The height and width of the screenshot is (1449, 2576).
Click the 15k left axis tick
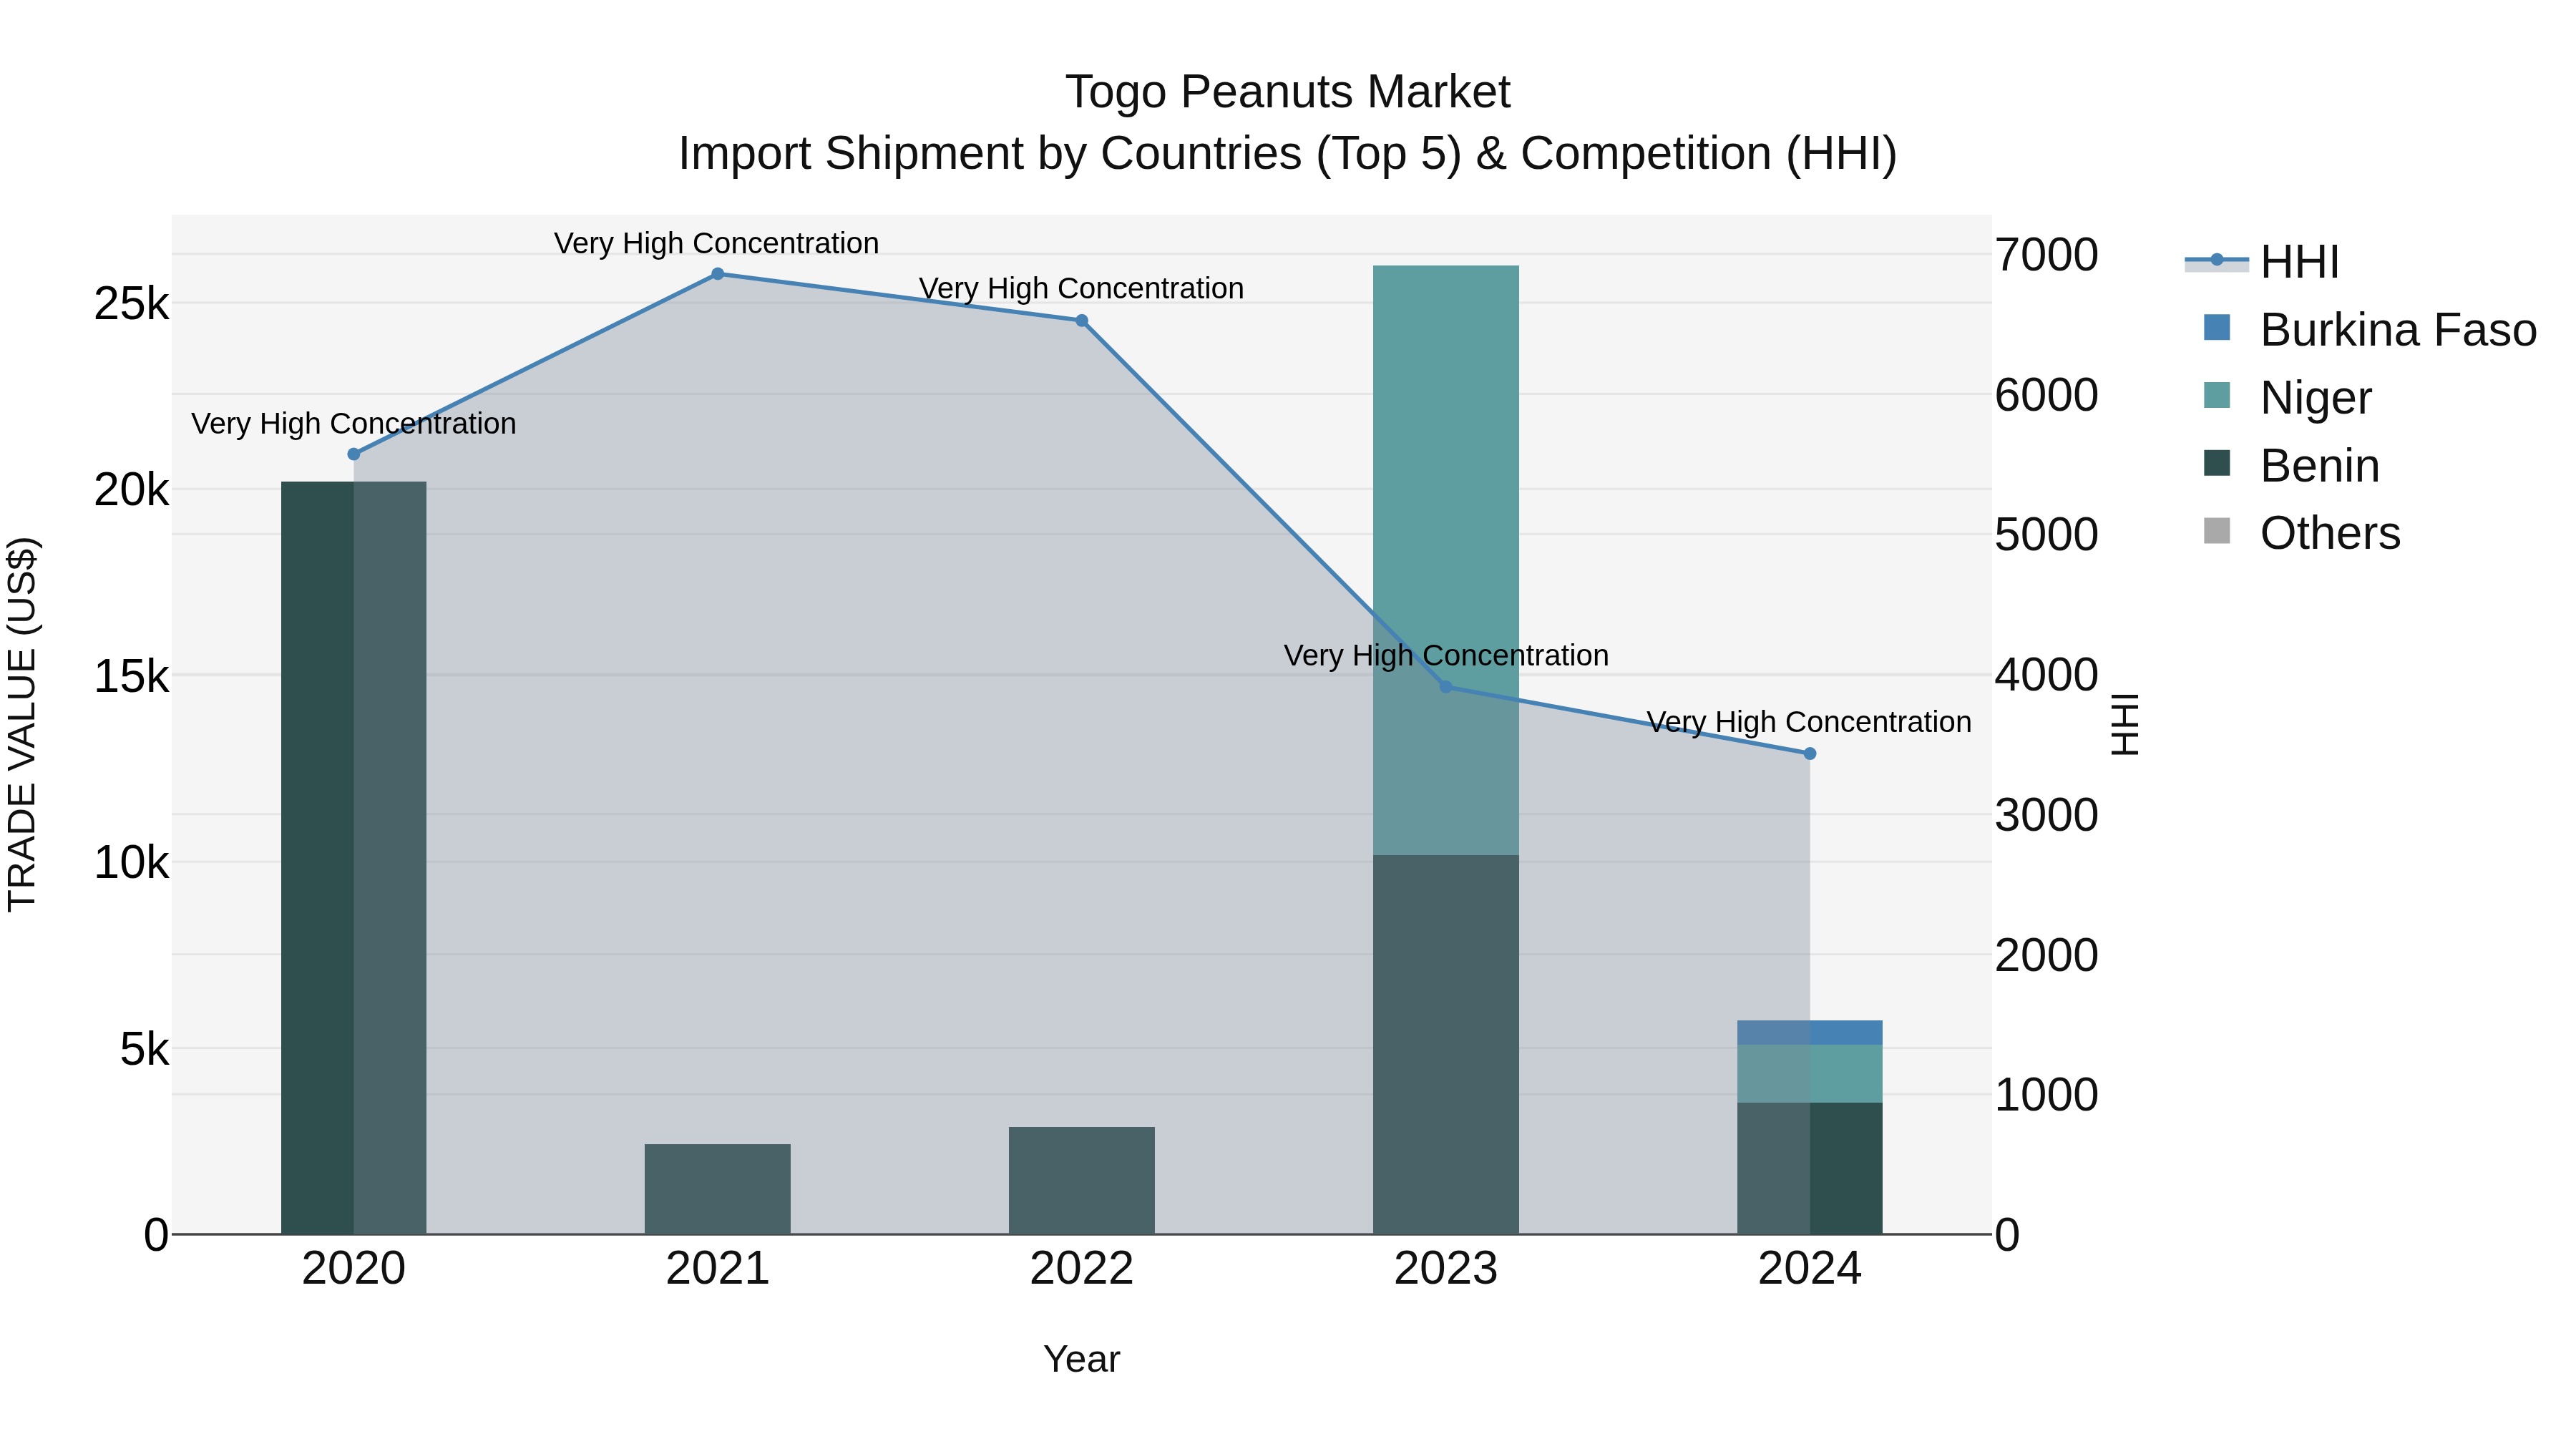point(131,677)
